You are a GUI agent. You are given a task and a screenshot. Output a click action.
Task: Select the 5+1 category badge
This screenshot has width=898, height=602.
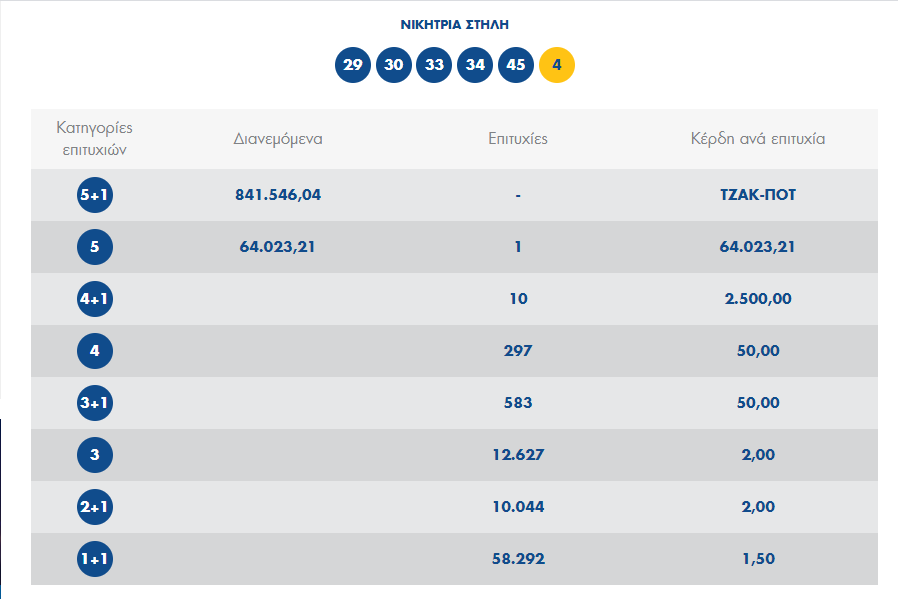(94, 195)
